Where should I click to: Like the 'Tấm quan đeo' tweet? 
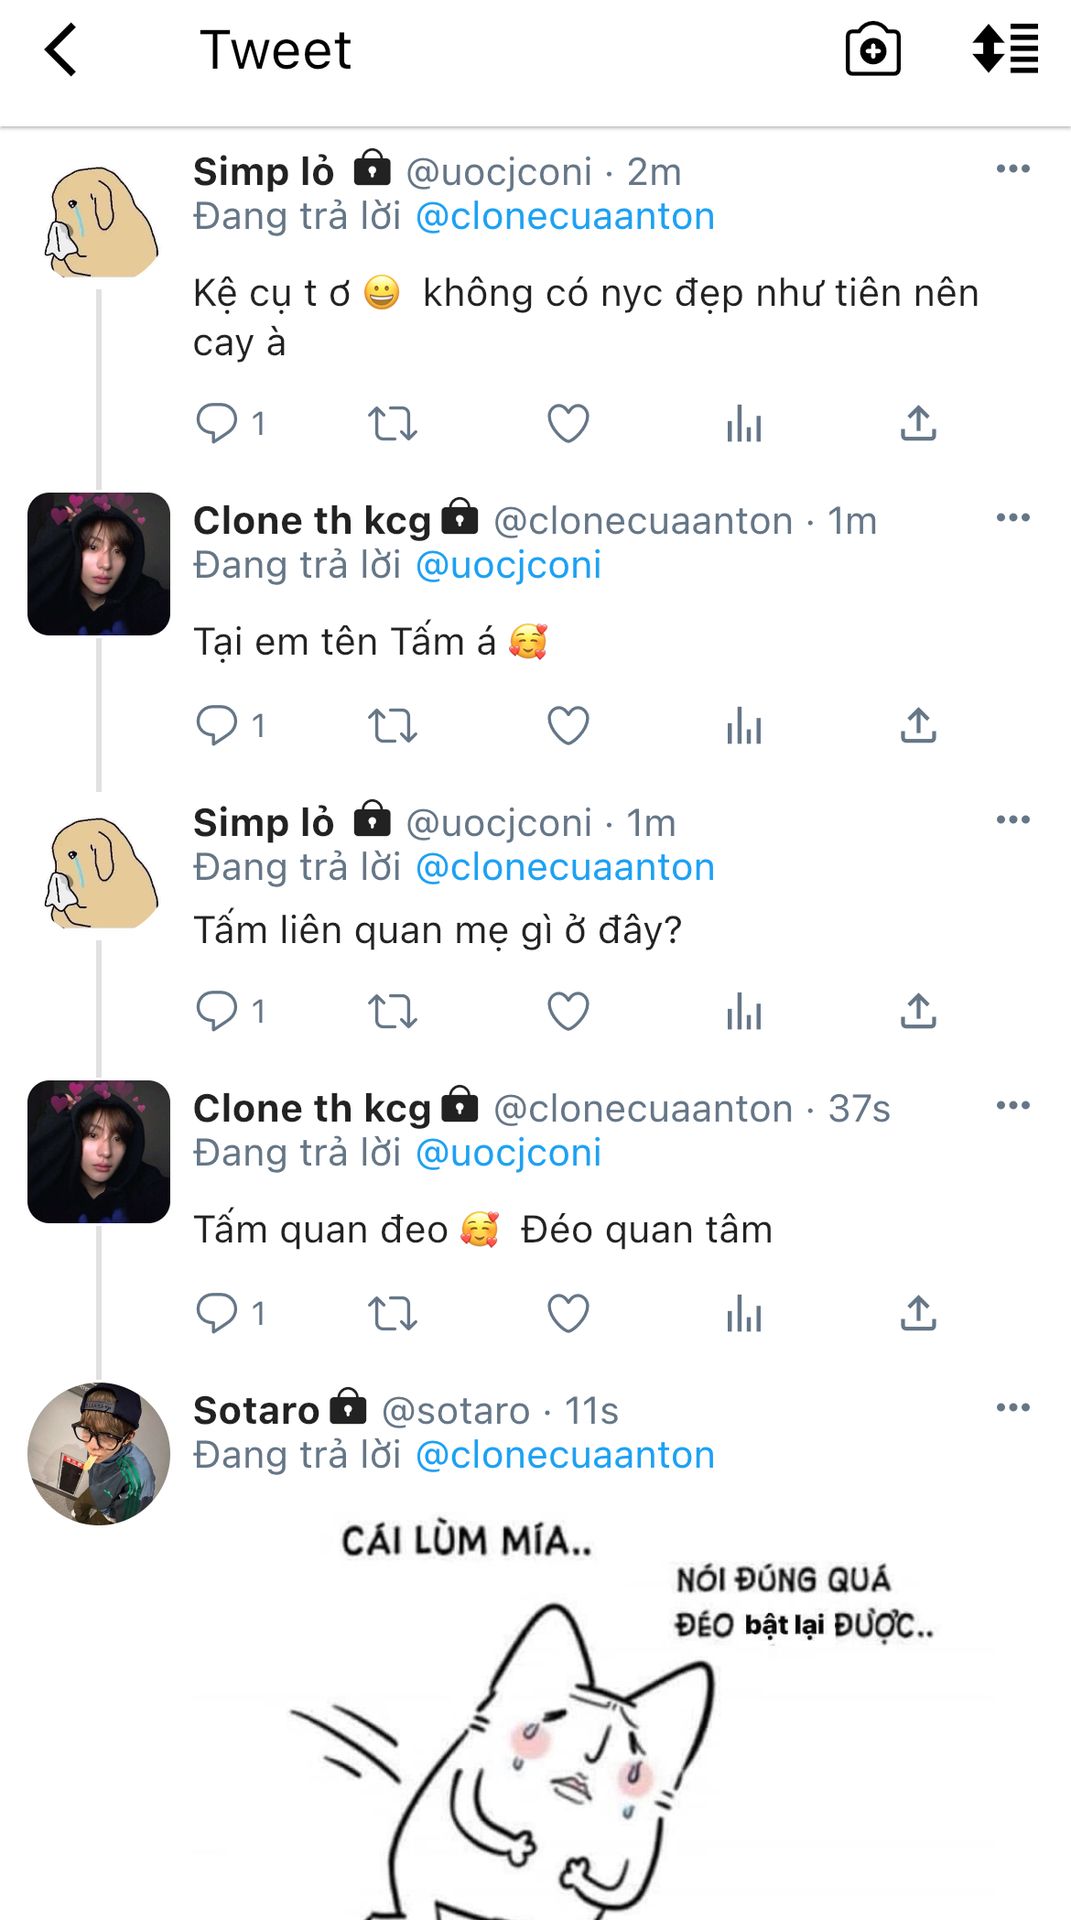click(x=568, y=1313)
